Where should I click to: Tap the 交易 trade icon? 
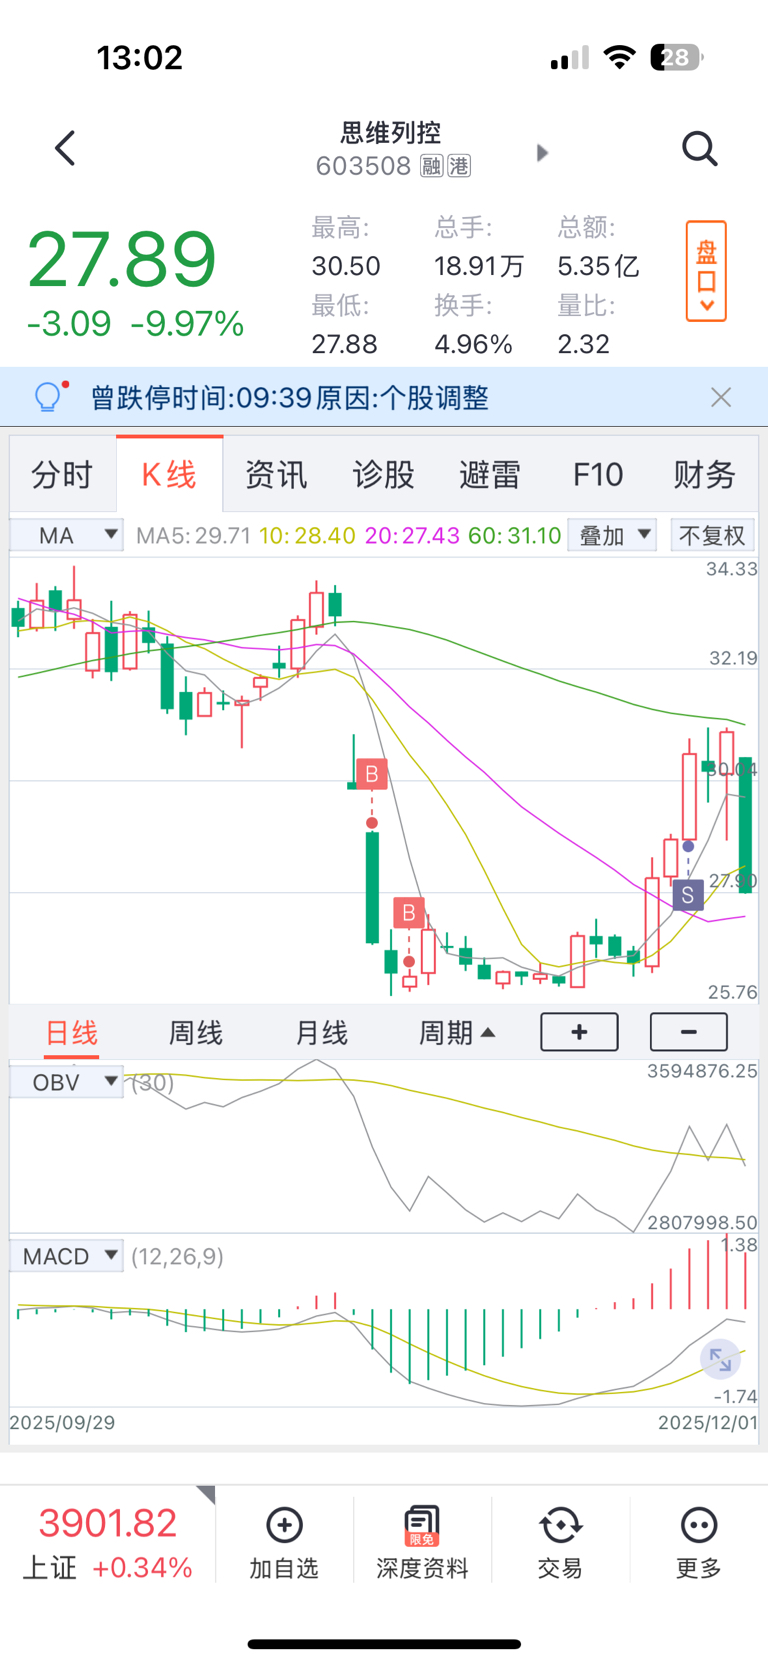(x=560, y=1526)
